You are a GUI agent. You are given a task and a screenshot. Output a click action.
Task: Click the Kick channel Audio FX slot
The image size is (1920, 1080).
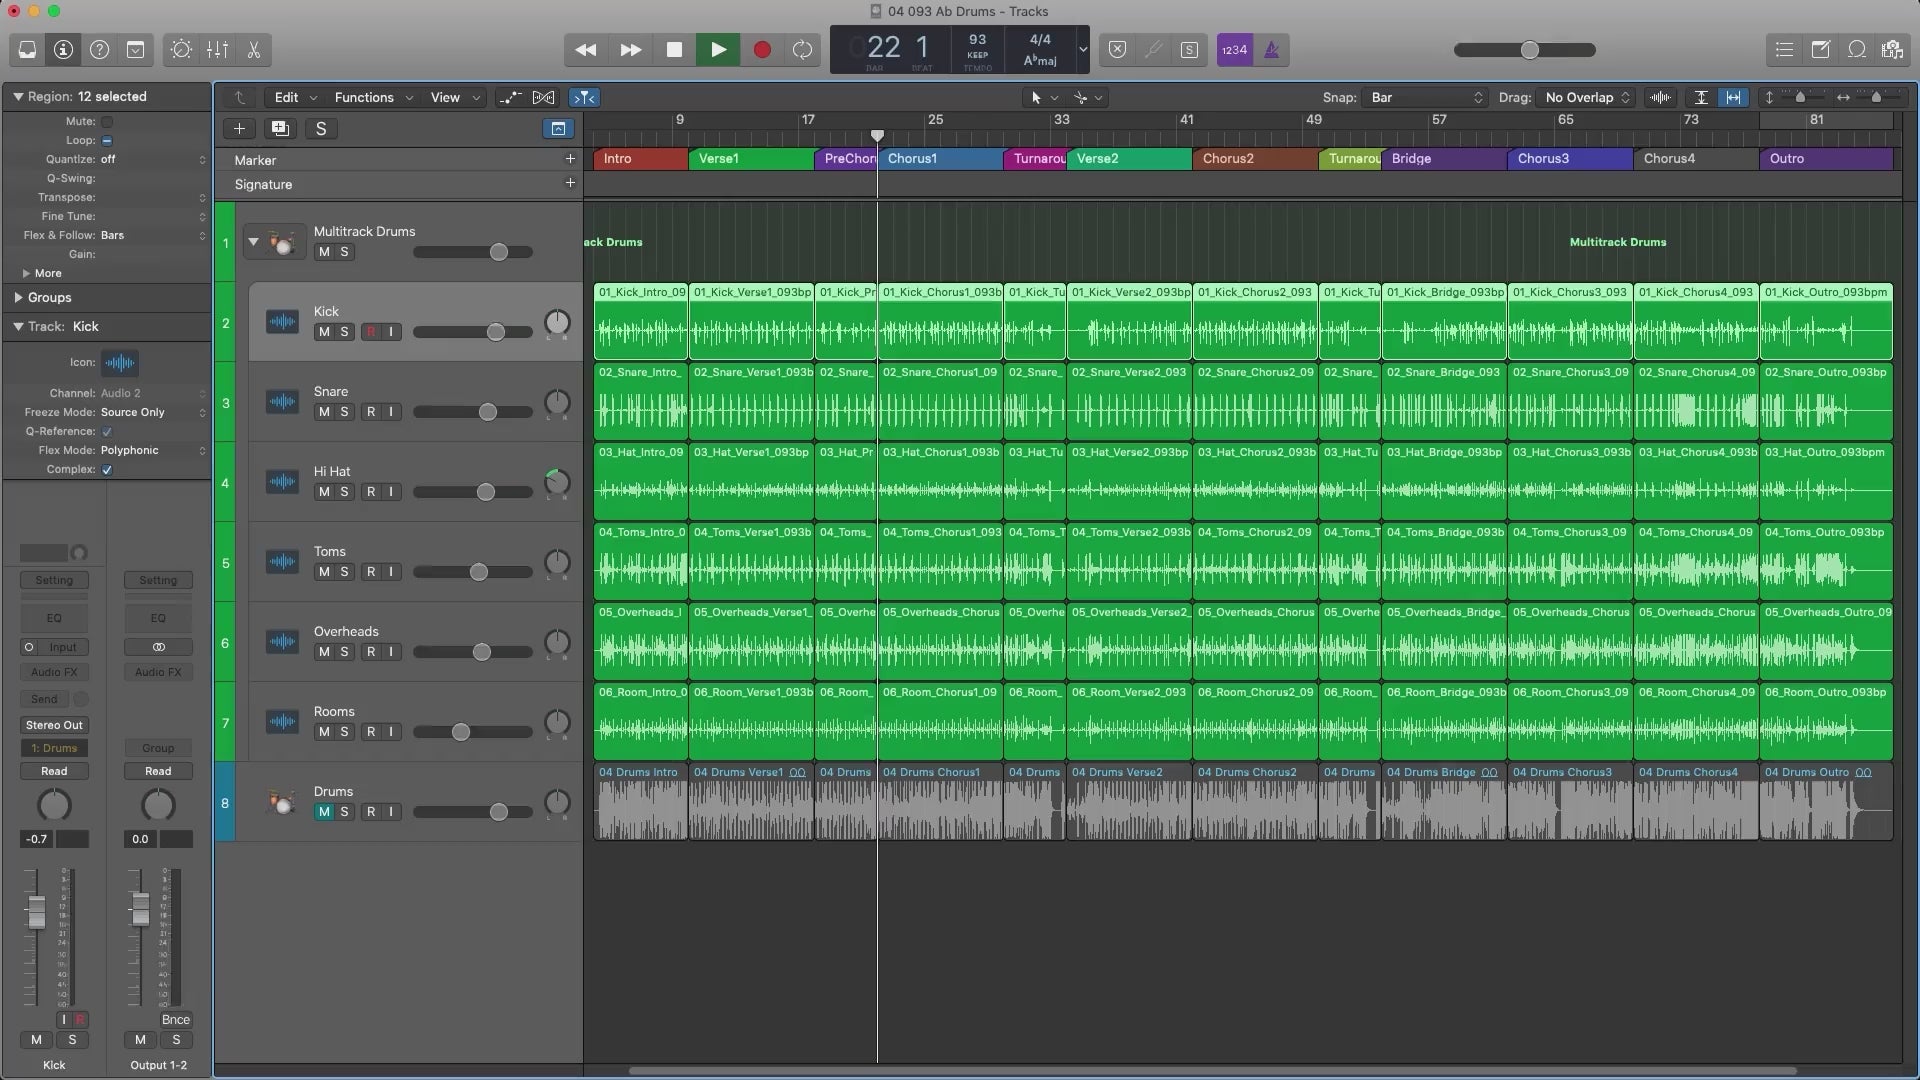coord(54,672)
